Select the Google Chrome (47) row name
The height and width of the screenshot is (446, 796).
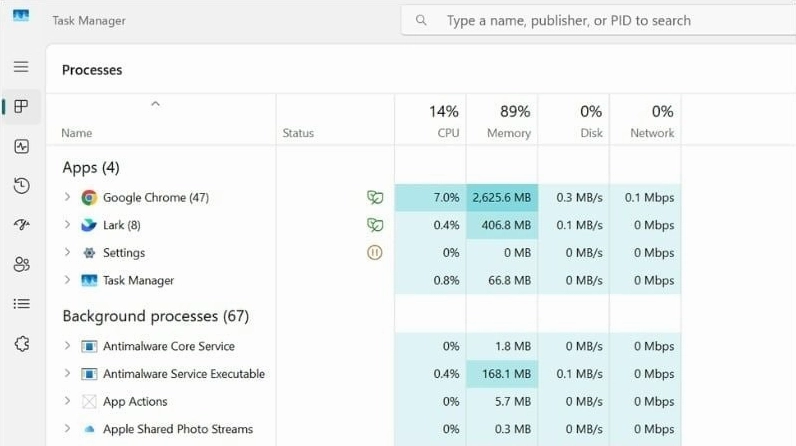(156, 197)
